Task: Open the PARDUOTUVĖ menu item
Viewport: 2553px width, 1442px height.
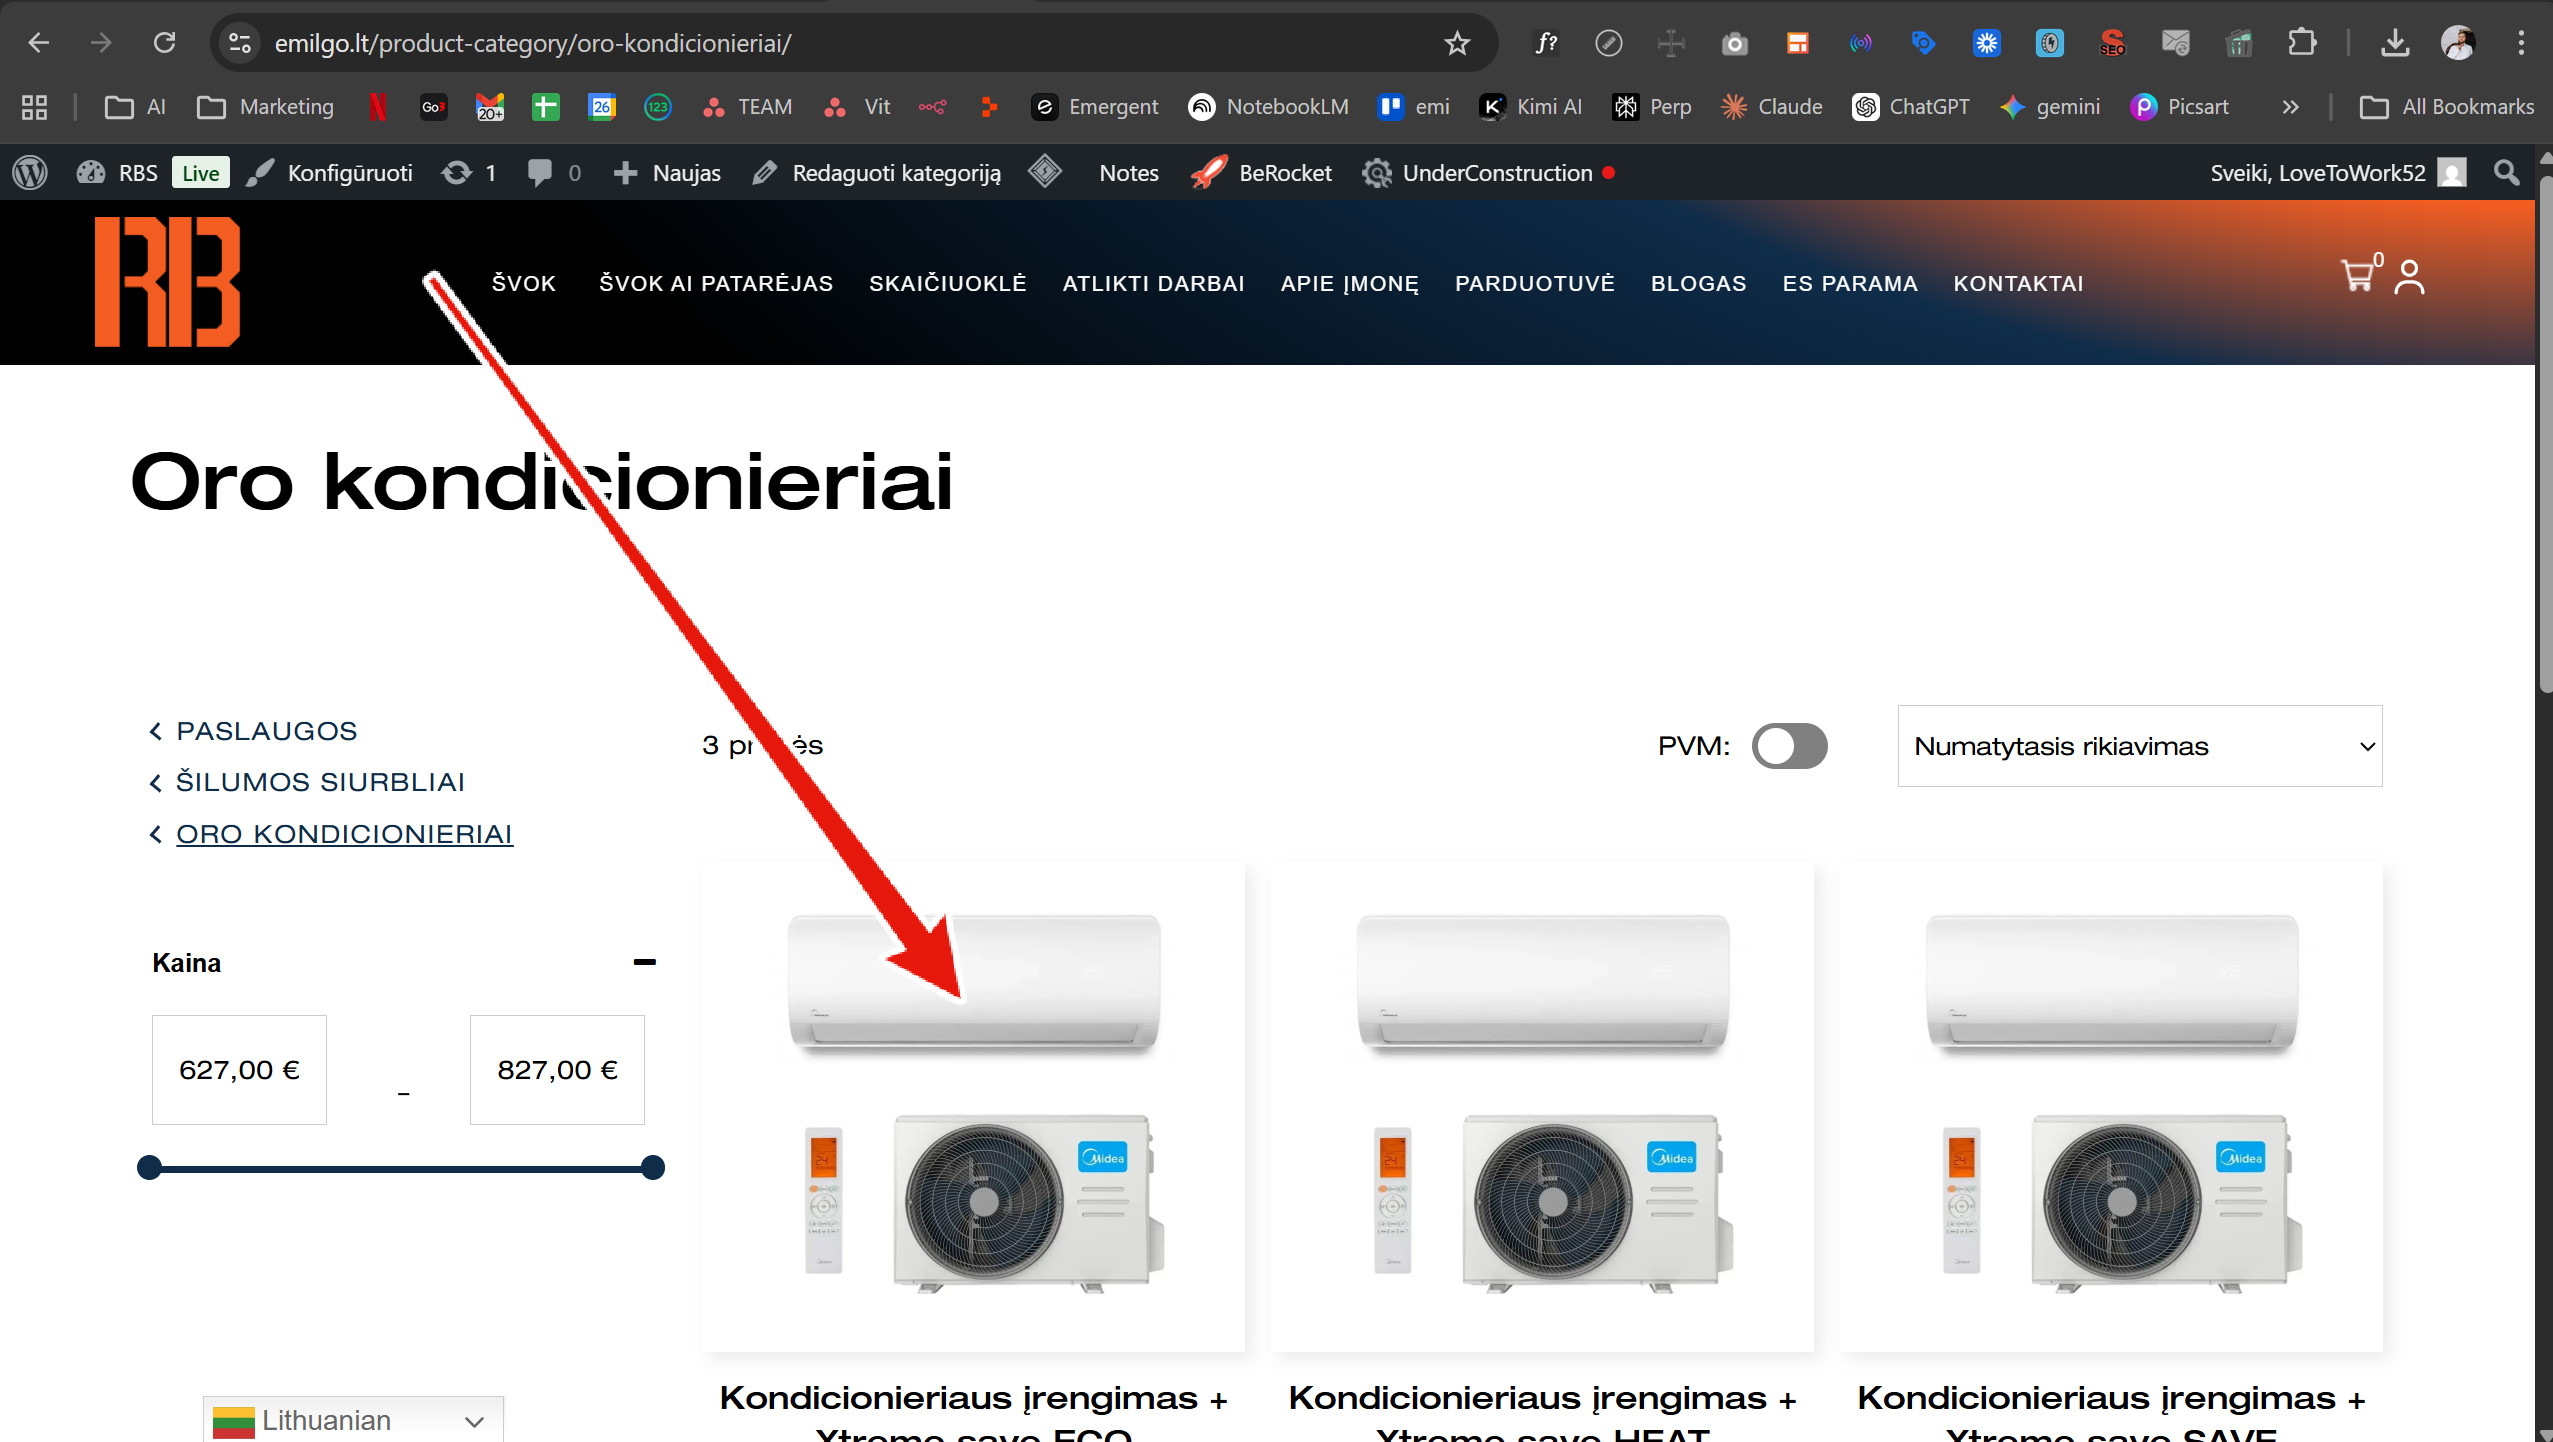Action: click(x=1534, y=284)
